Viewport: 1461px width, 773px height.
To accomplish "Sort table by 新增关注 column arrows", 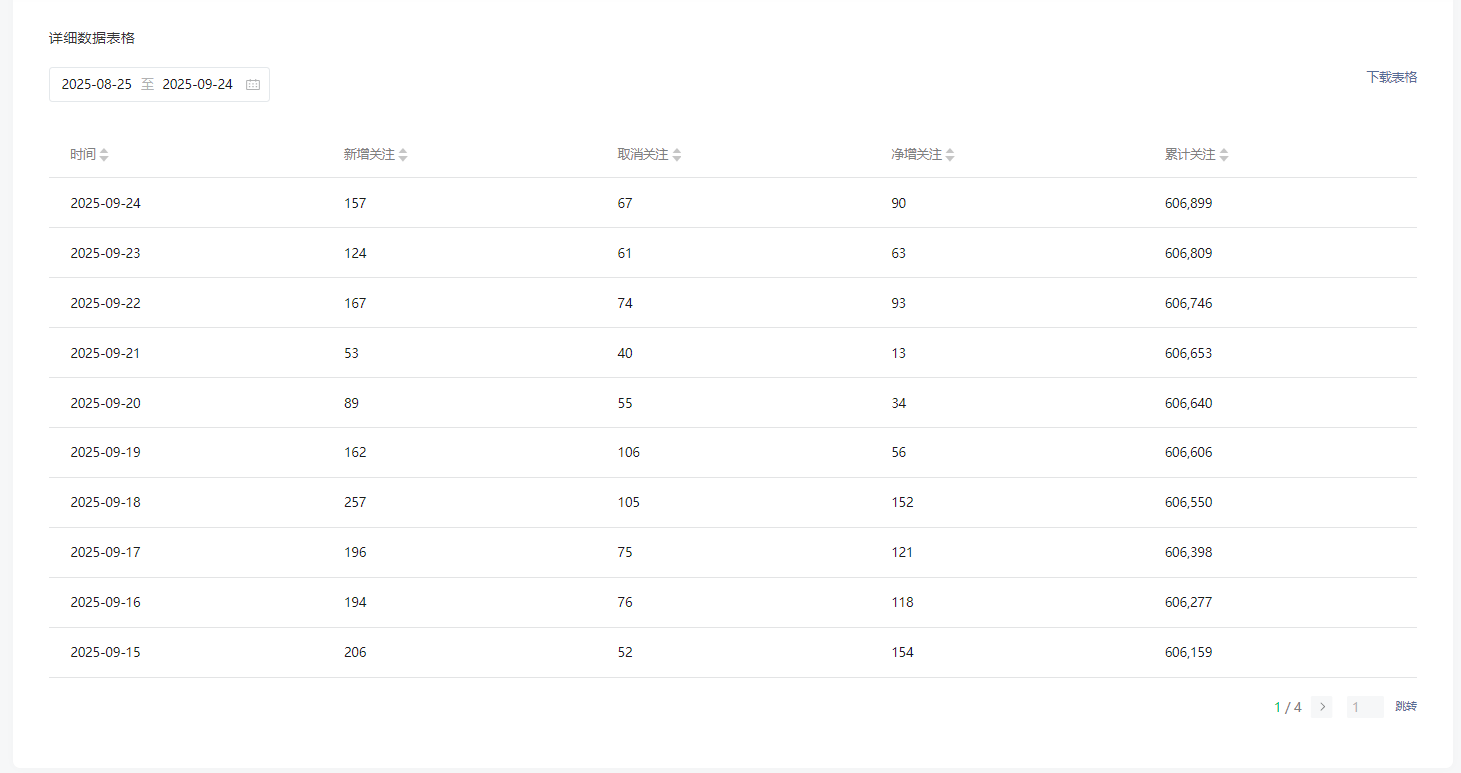I will (403, 155).
